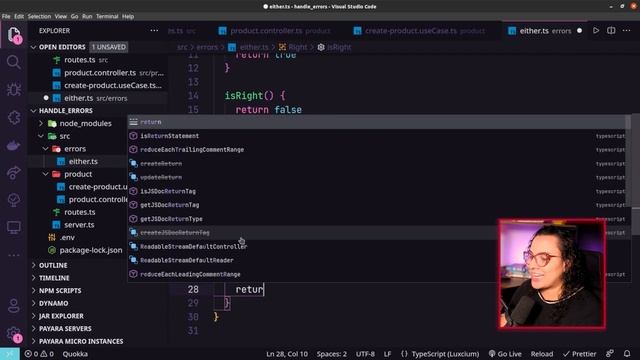Run the file with the play icon

coord(596,31)
